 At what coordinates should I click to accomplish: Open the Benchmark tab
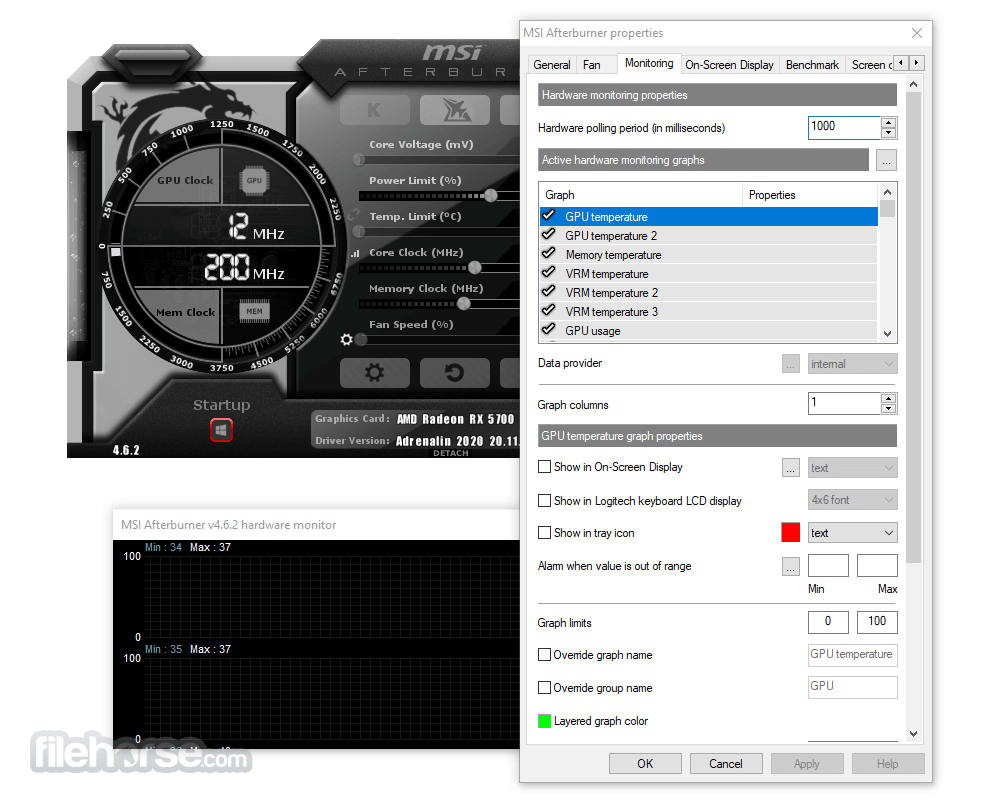pyautogui.click(x=812, y=64)
